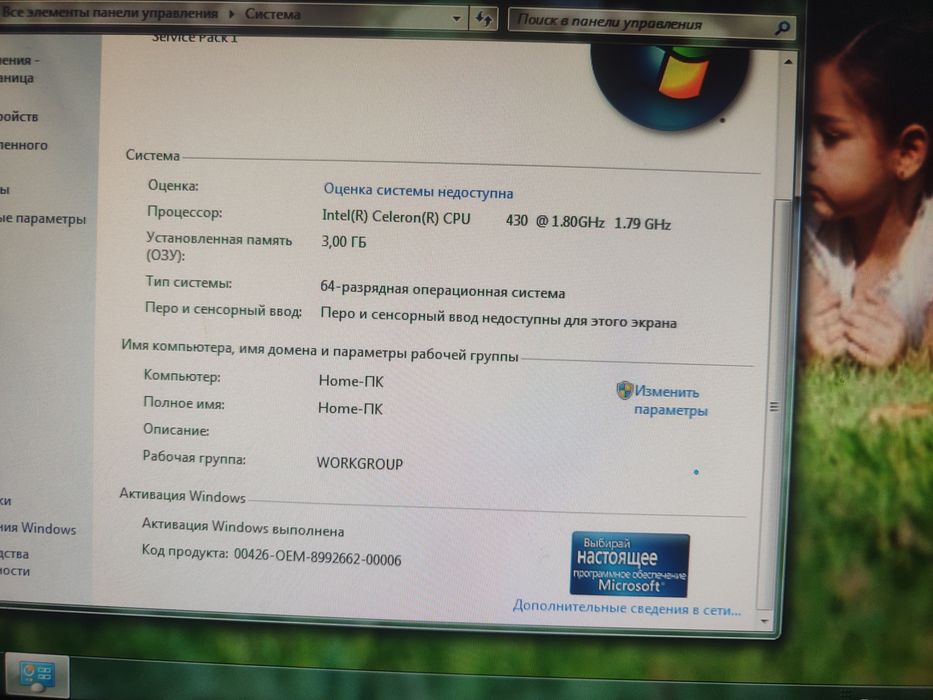
Task: Click the scrollbar up arrow
Action: pyautogui.click(x=788, y=62)
